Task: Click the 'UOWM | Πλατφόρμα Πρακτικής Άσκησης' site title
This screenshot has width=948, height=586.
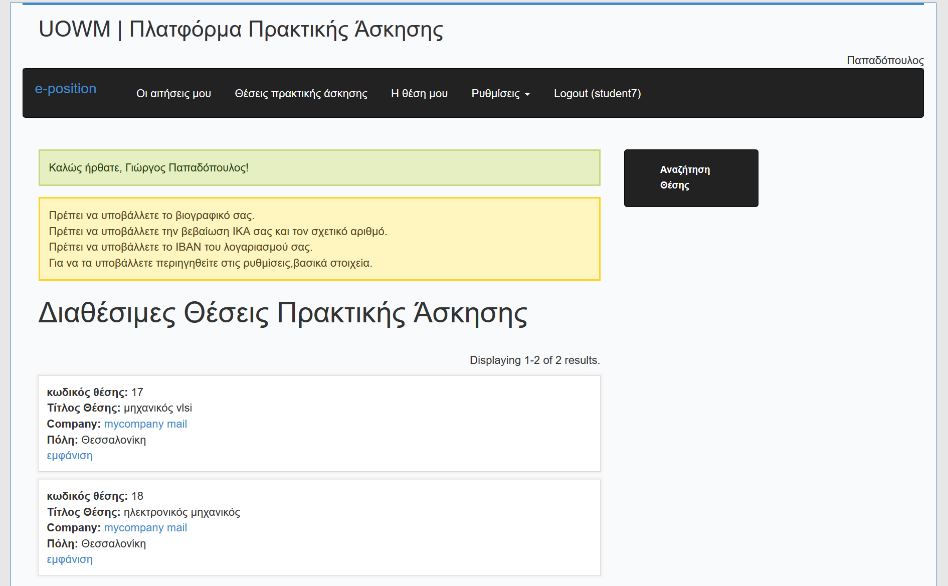Action: pyautogui.click(x=241, y=30)
